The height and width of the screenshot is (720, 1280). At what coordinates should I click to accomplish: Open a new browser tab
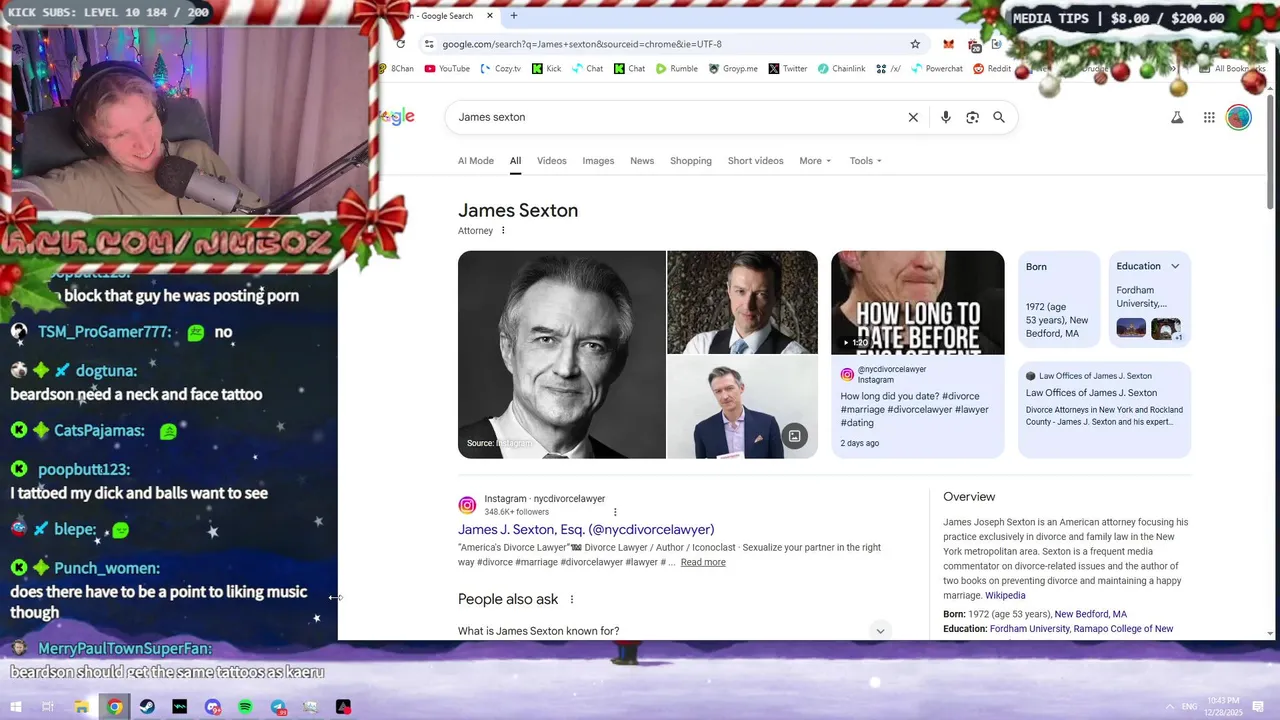[x=514, y=16]
